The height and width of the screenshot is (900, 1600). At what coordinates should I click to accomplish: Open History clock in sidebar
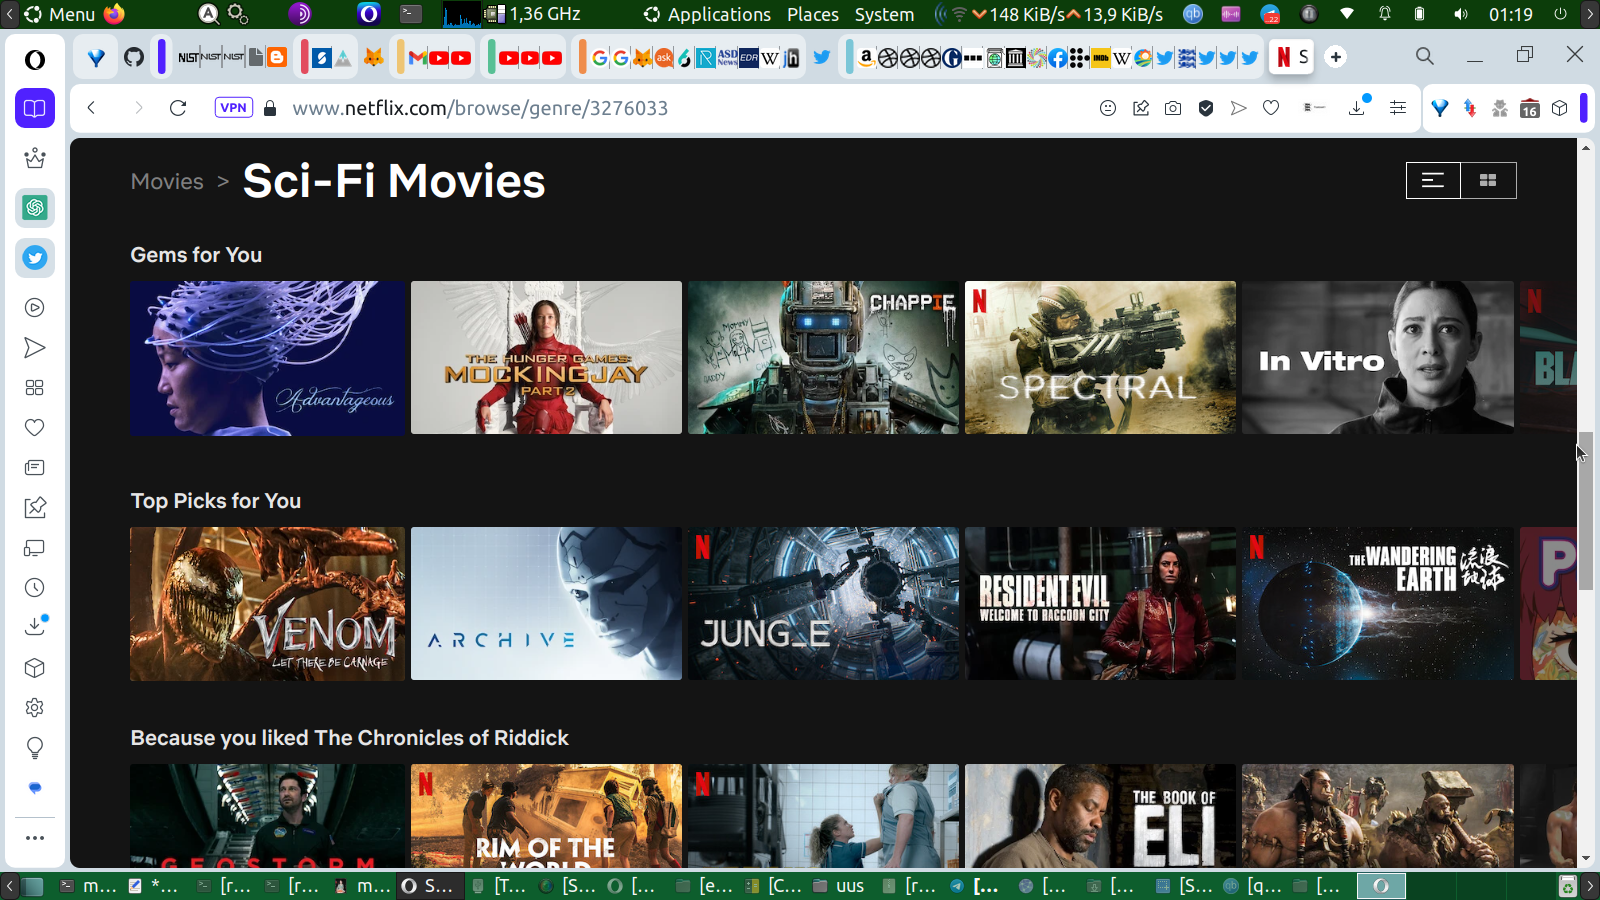click(35, 588)
